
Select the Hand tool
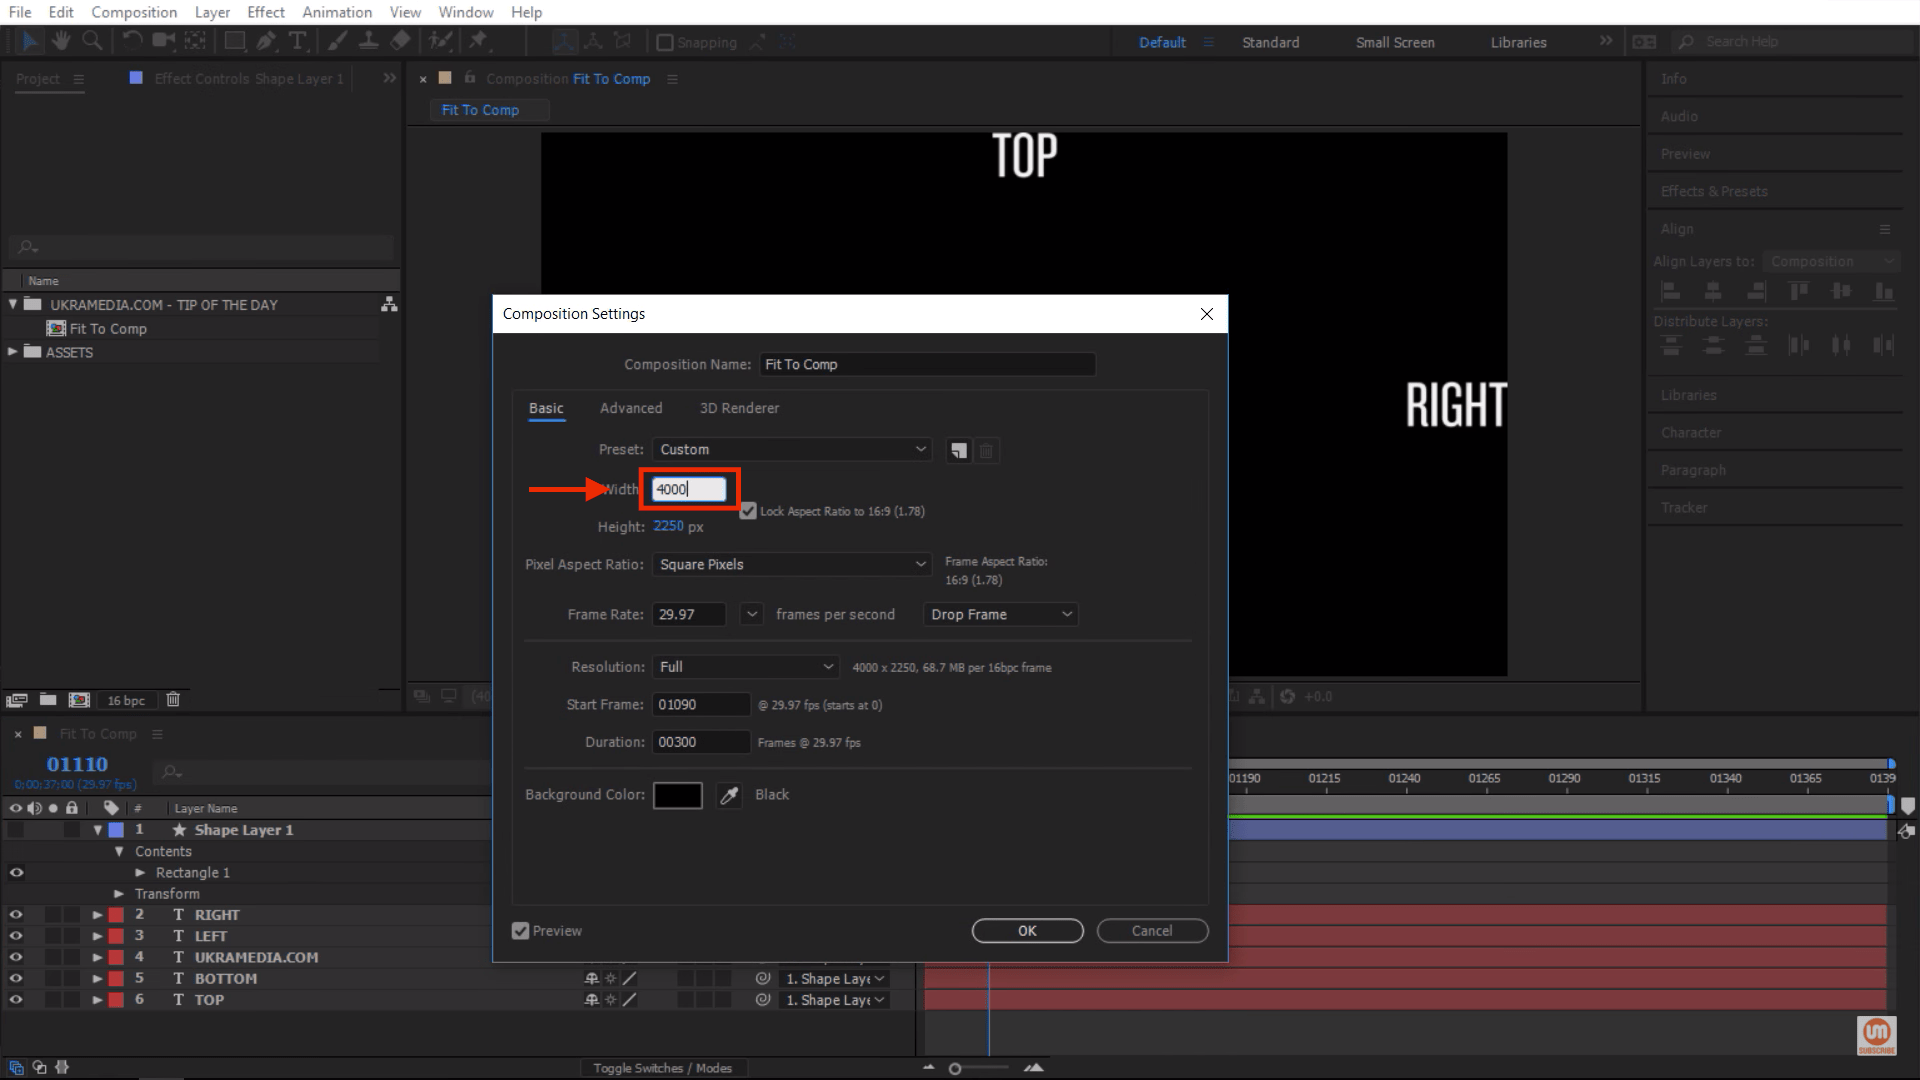click(61, 41)
